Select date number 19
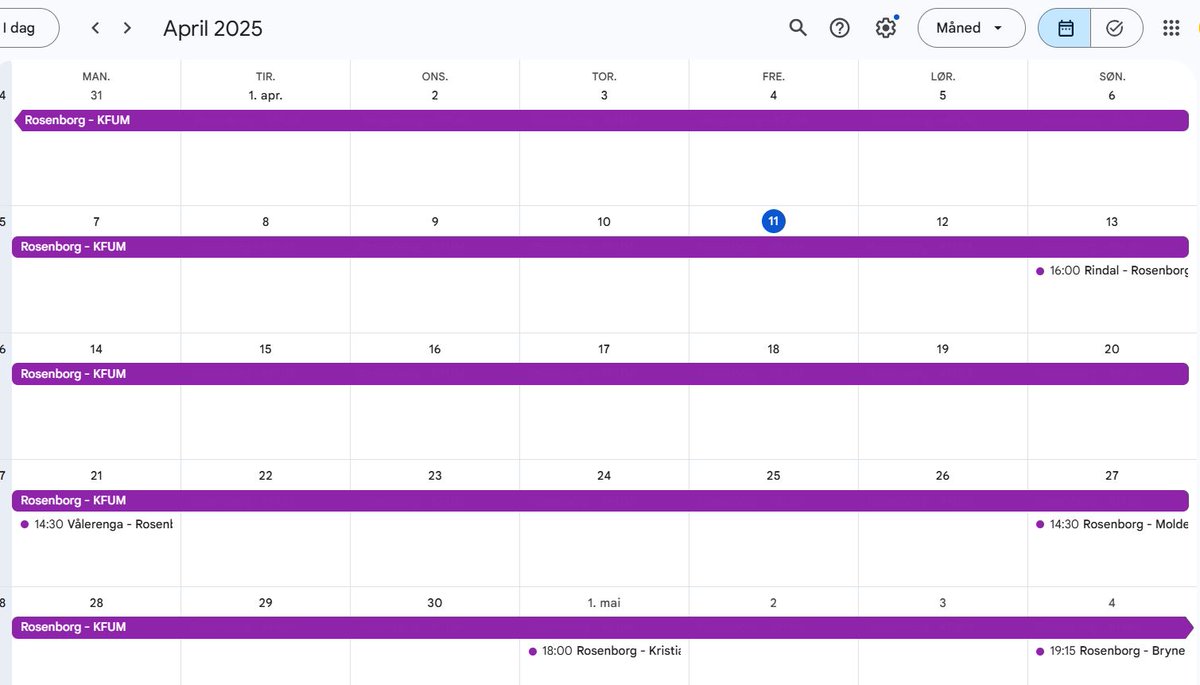Screen dimensions: 1200x685 942,349
